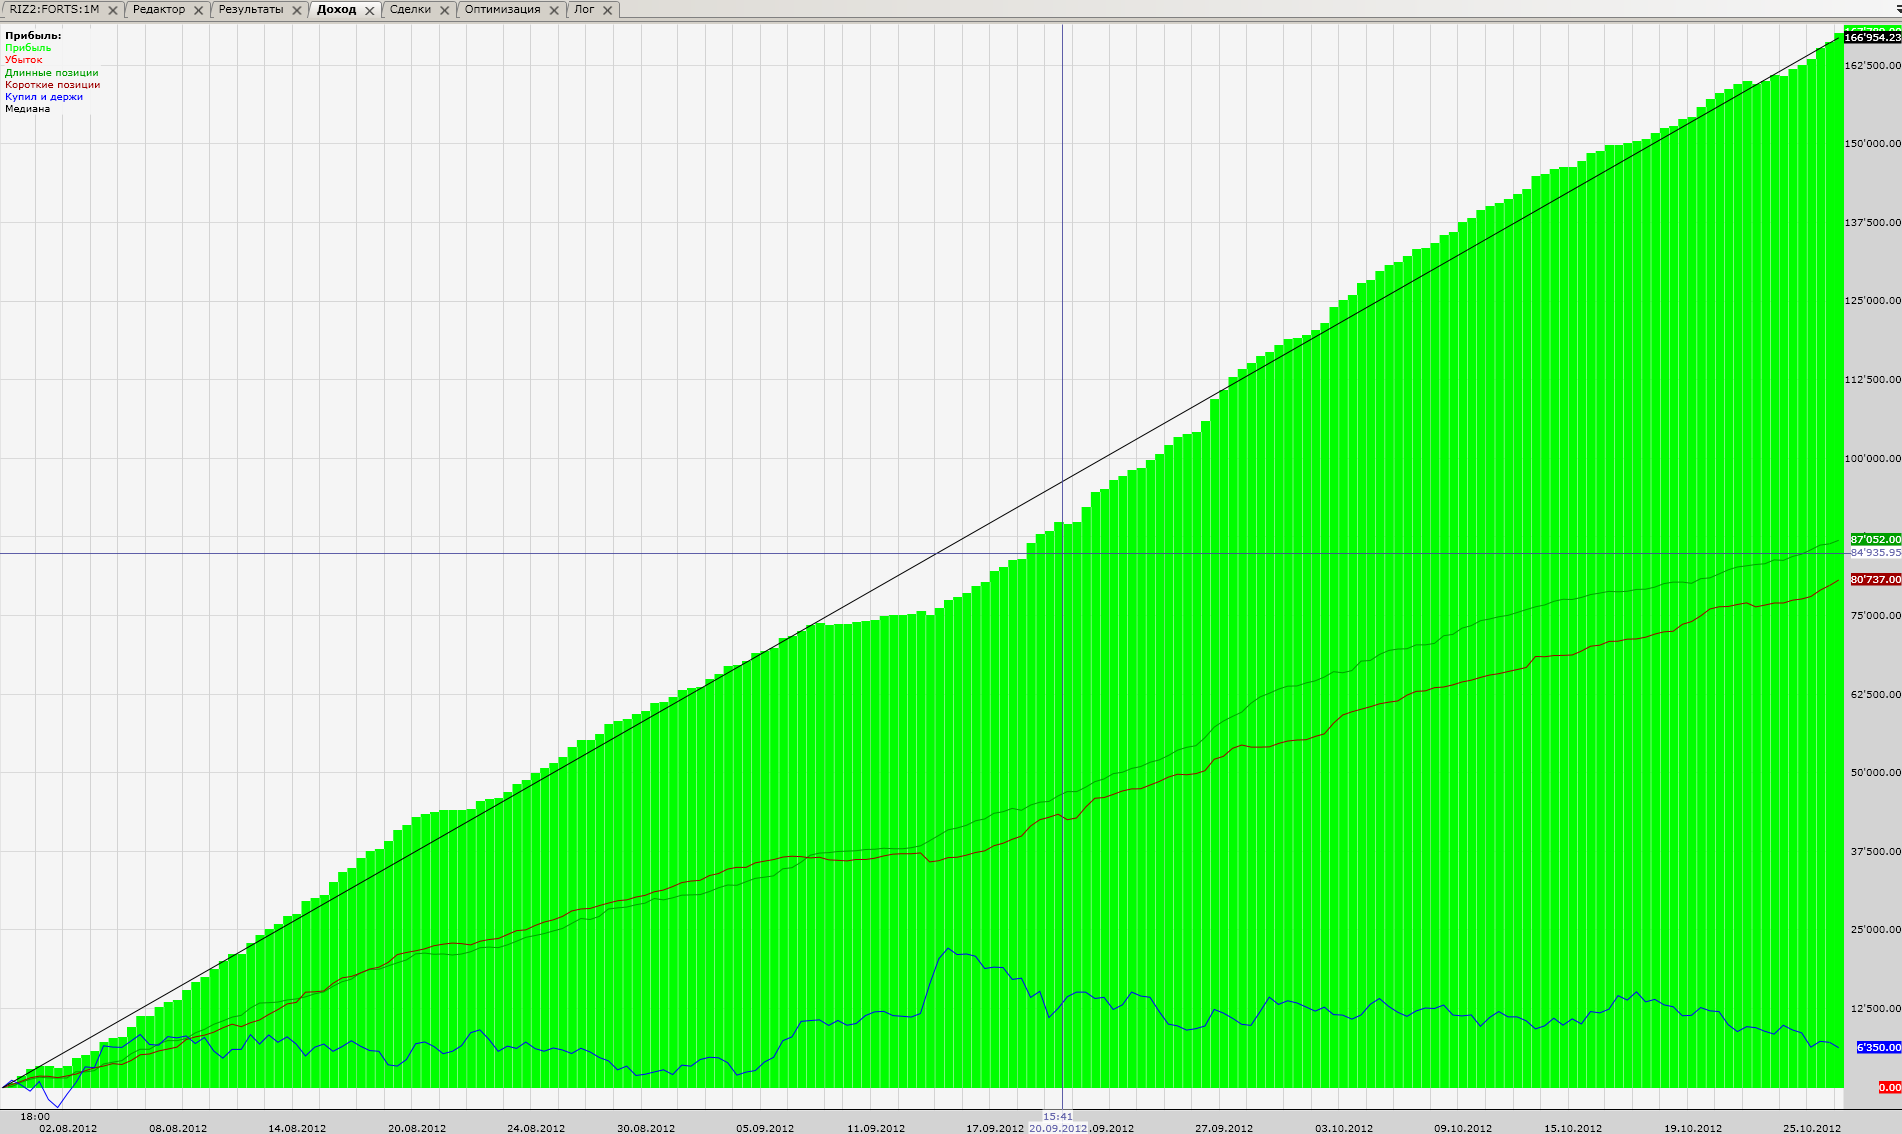Click the 20.09.2012 crosshair date label
Image resolution: width=1902 pixels, height=1134 pixels.
click(x=1058, y=1128)
